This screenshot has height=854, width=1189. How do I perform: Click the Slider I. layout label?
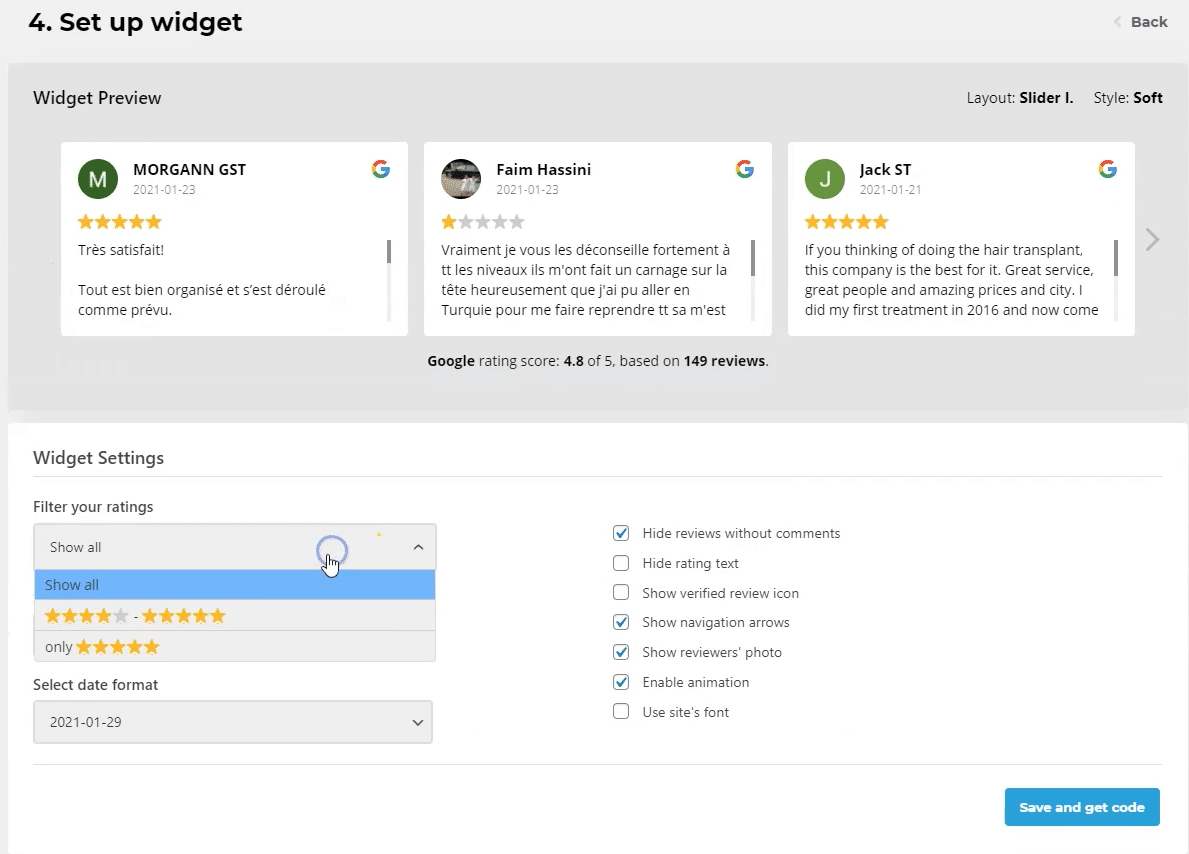point(1046,98)
